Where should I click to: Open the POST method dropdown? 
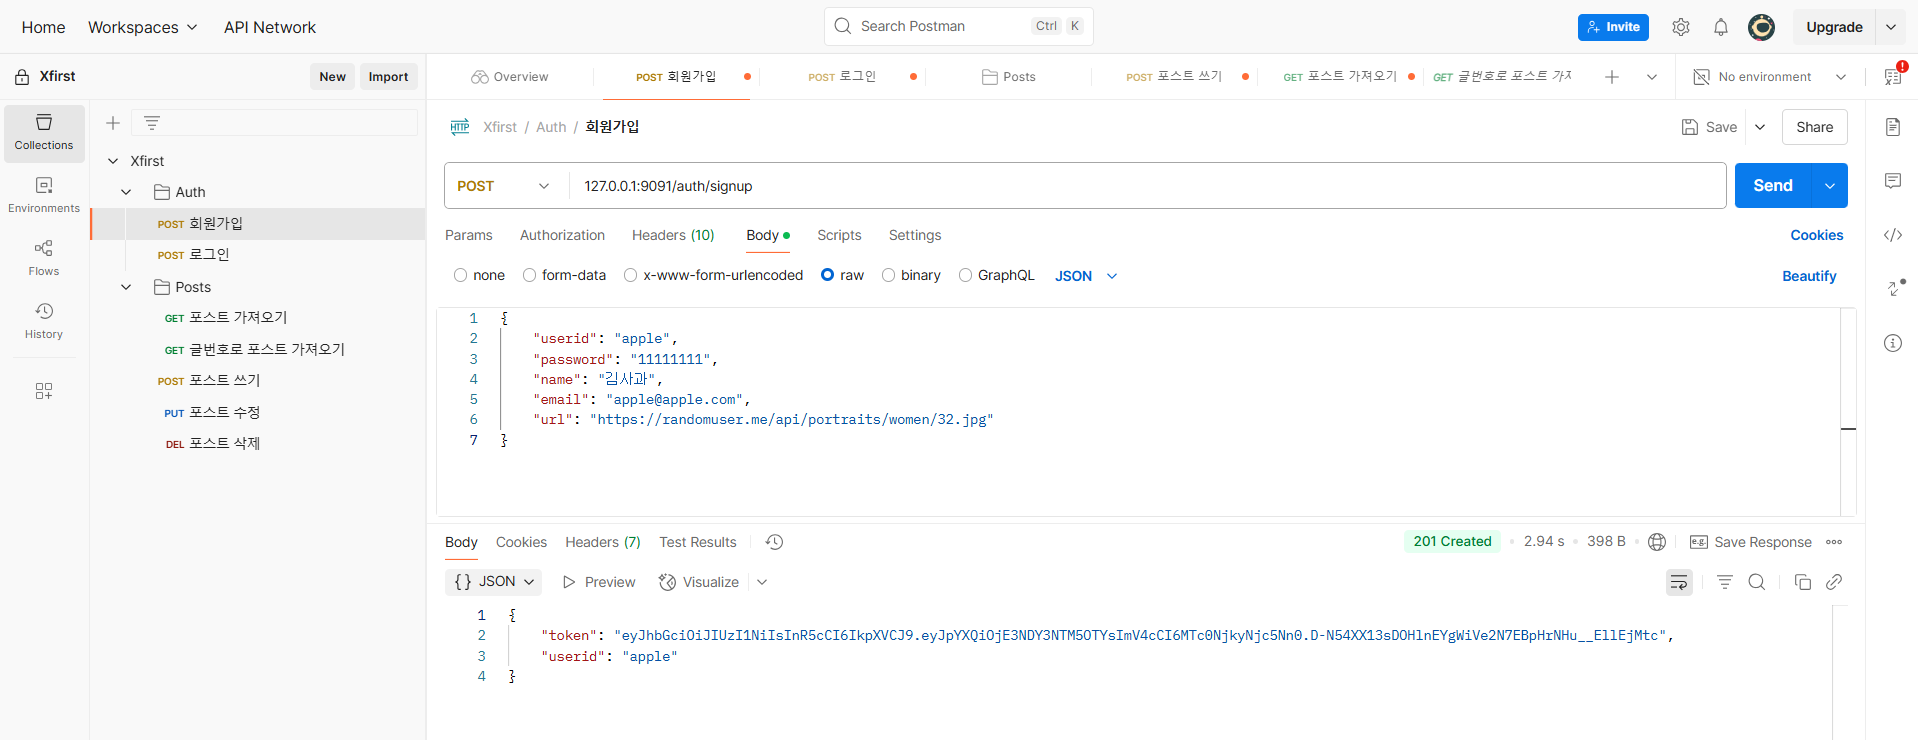coord(504,186)
